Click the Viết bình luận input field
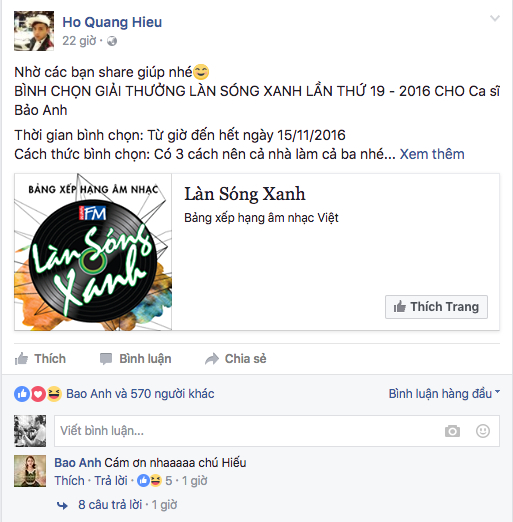 [x=277, y=431]
